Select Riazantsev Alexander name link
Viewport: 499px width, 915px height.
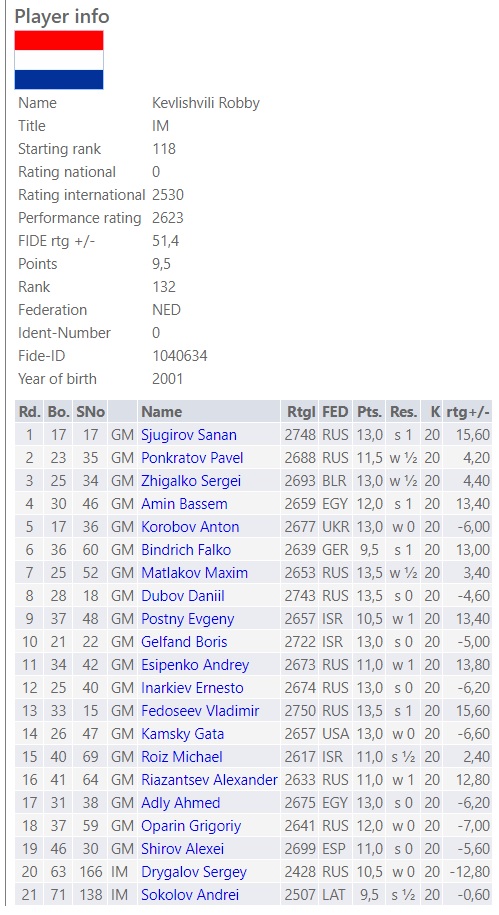click(x=209, y=780)
